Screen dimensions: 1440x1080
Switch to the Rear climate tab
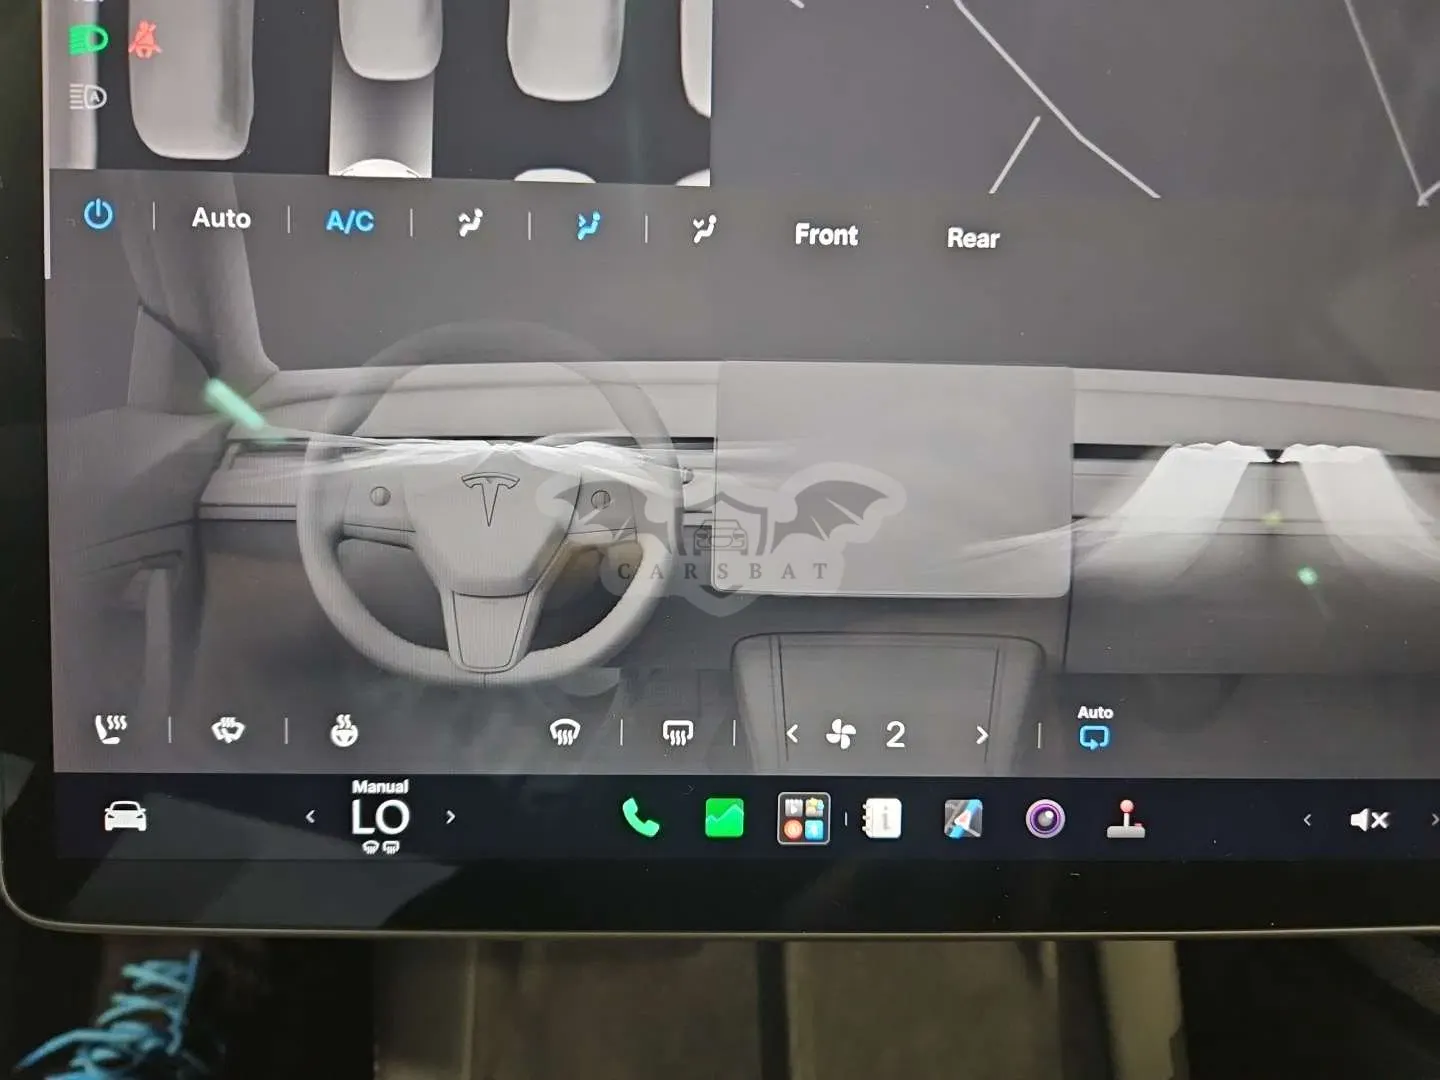(x=973, y=238)
